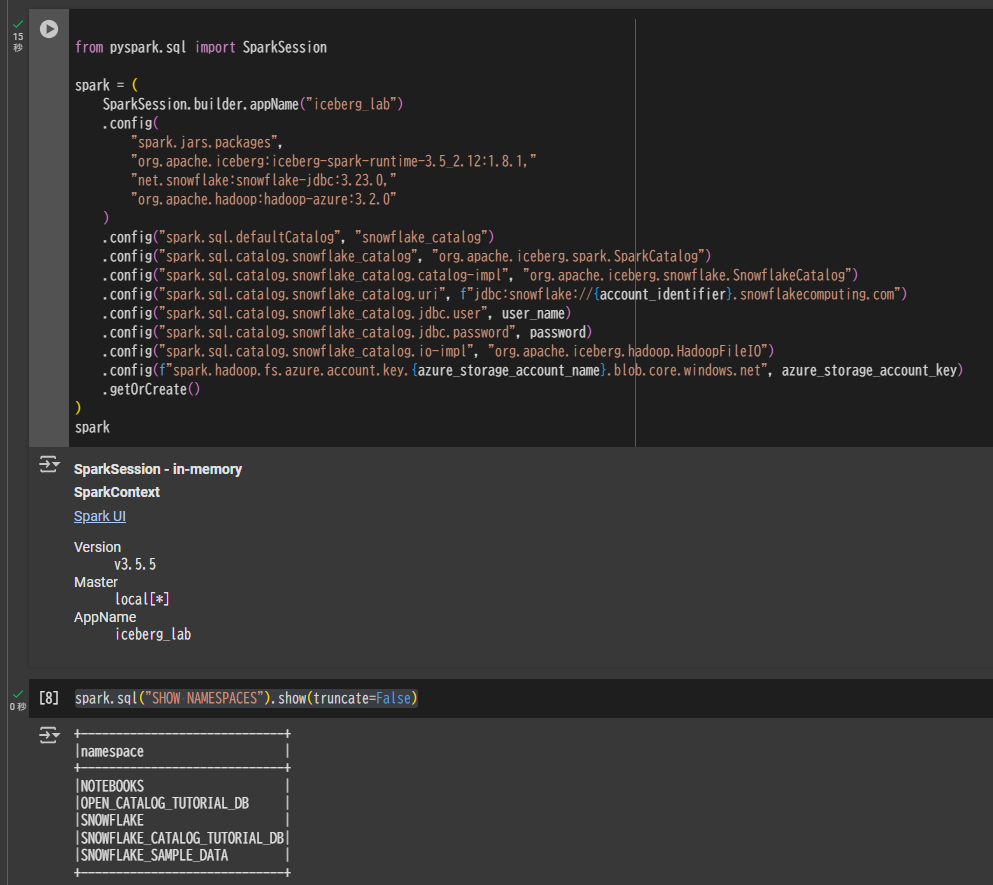Image resolution: width=993 pixels, height=885 pixels.
Task: Click the 'spark = (' assignment line
Action: click(x=106, y=85)
